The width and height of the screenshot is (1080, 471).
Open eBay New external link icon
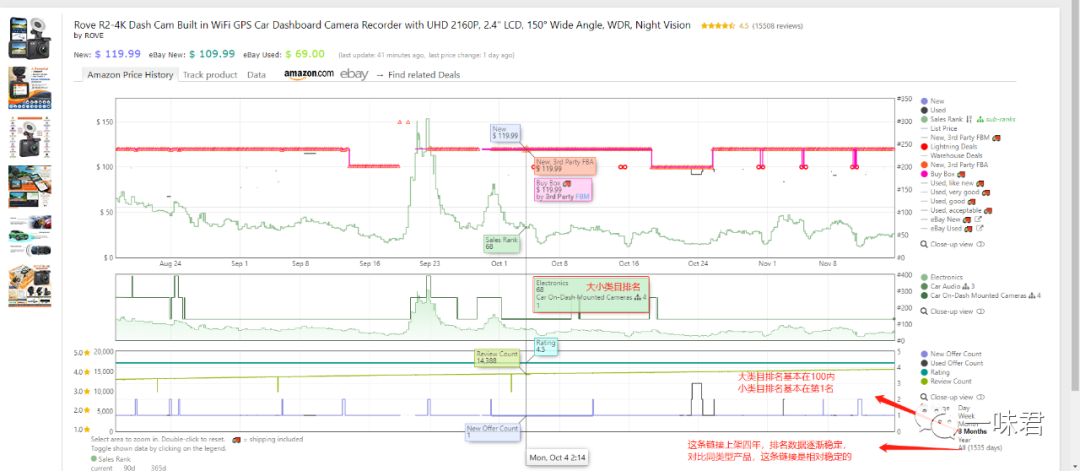point(978,219)
